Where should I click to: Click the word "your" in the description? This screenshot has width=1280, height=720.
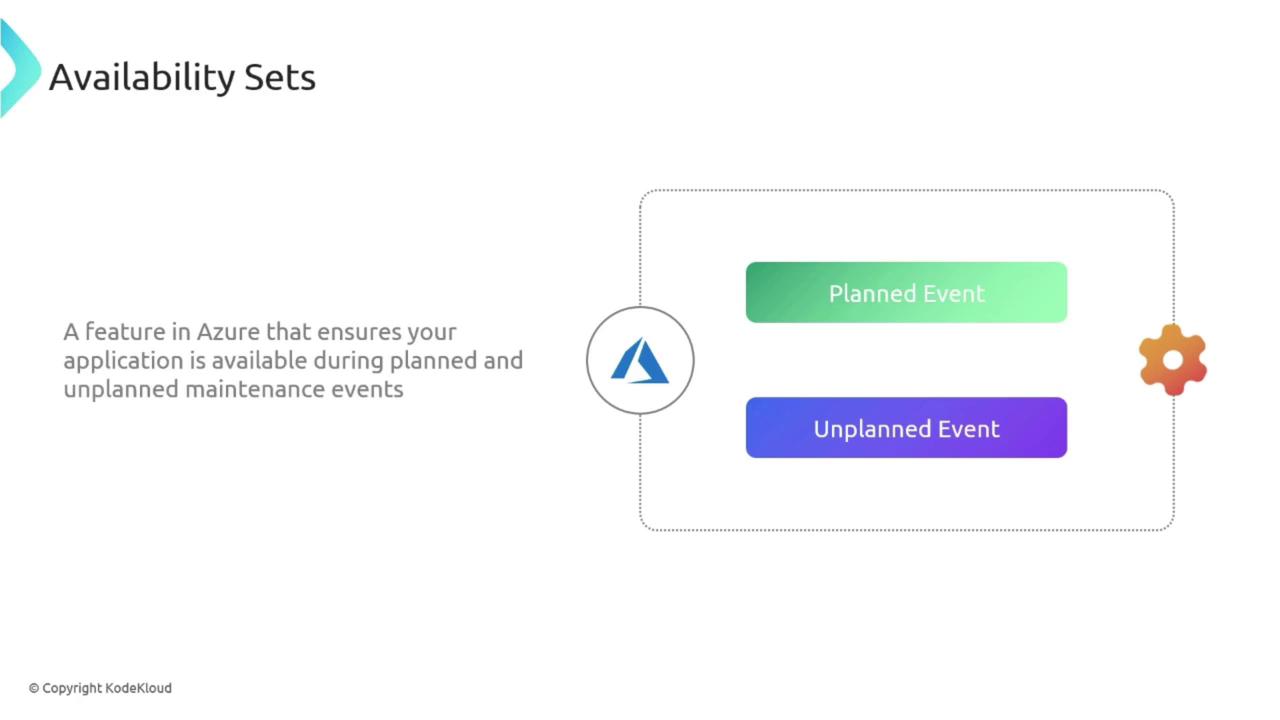pyautogui.click(x=431, y=332)
